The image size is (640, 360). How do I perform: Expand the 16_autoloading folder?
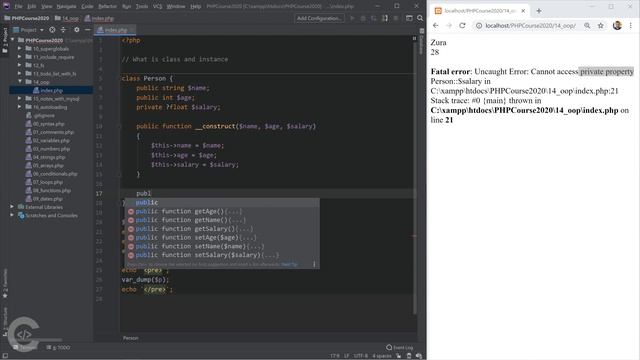(x=20, y=107)
